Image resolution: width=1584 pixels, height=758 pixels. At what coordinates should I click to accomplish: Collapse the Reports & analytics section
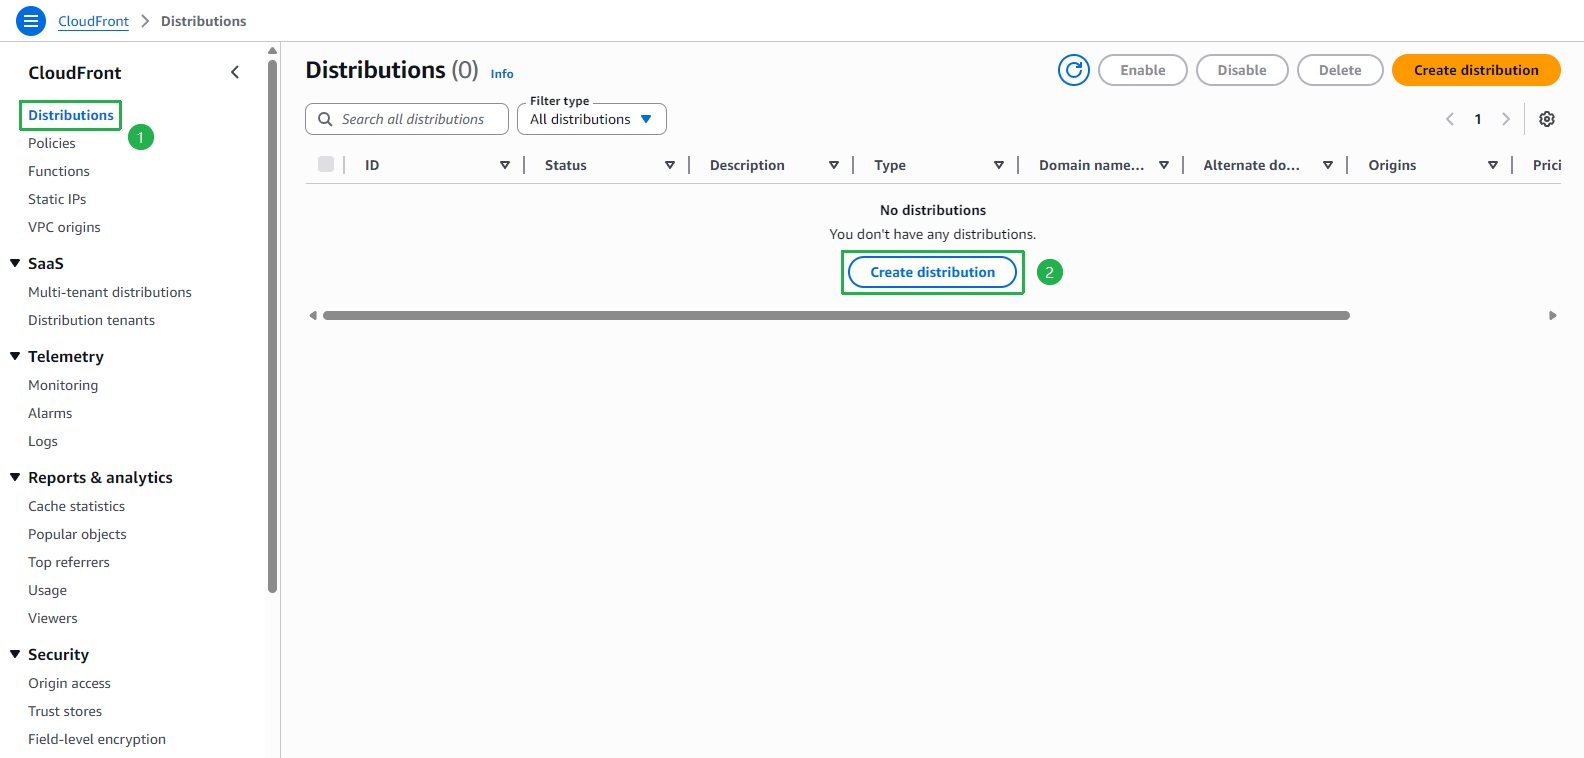[x=15, y=477]
